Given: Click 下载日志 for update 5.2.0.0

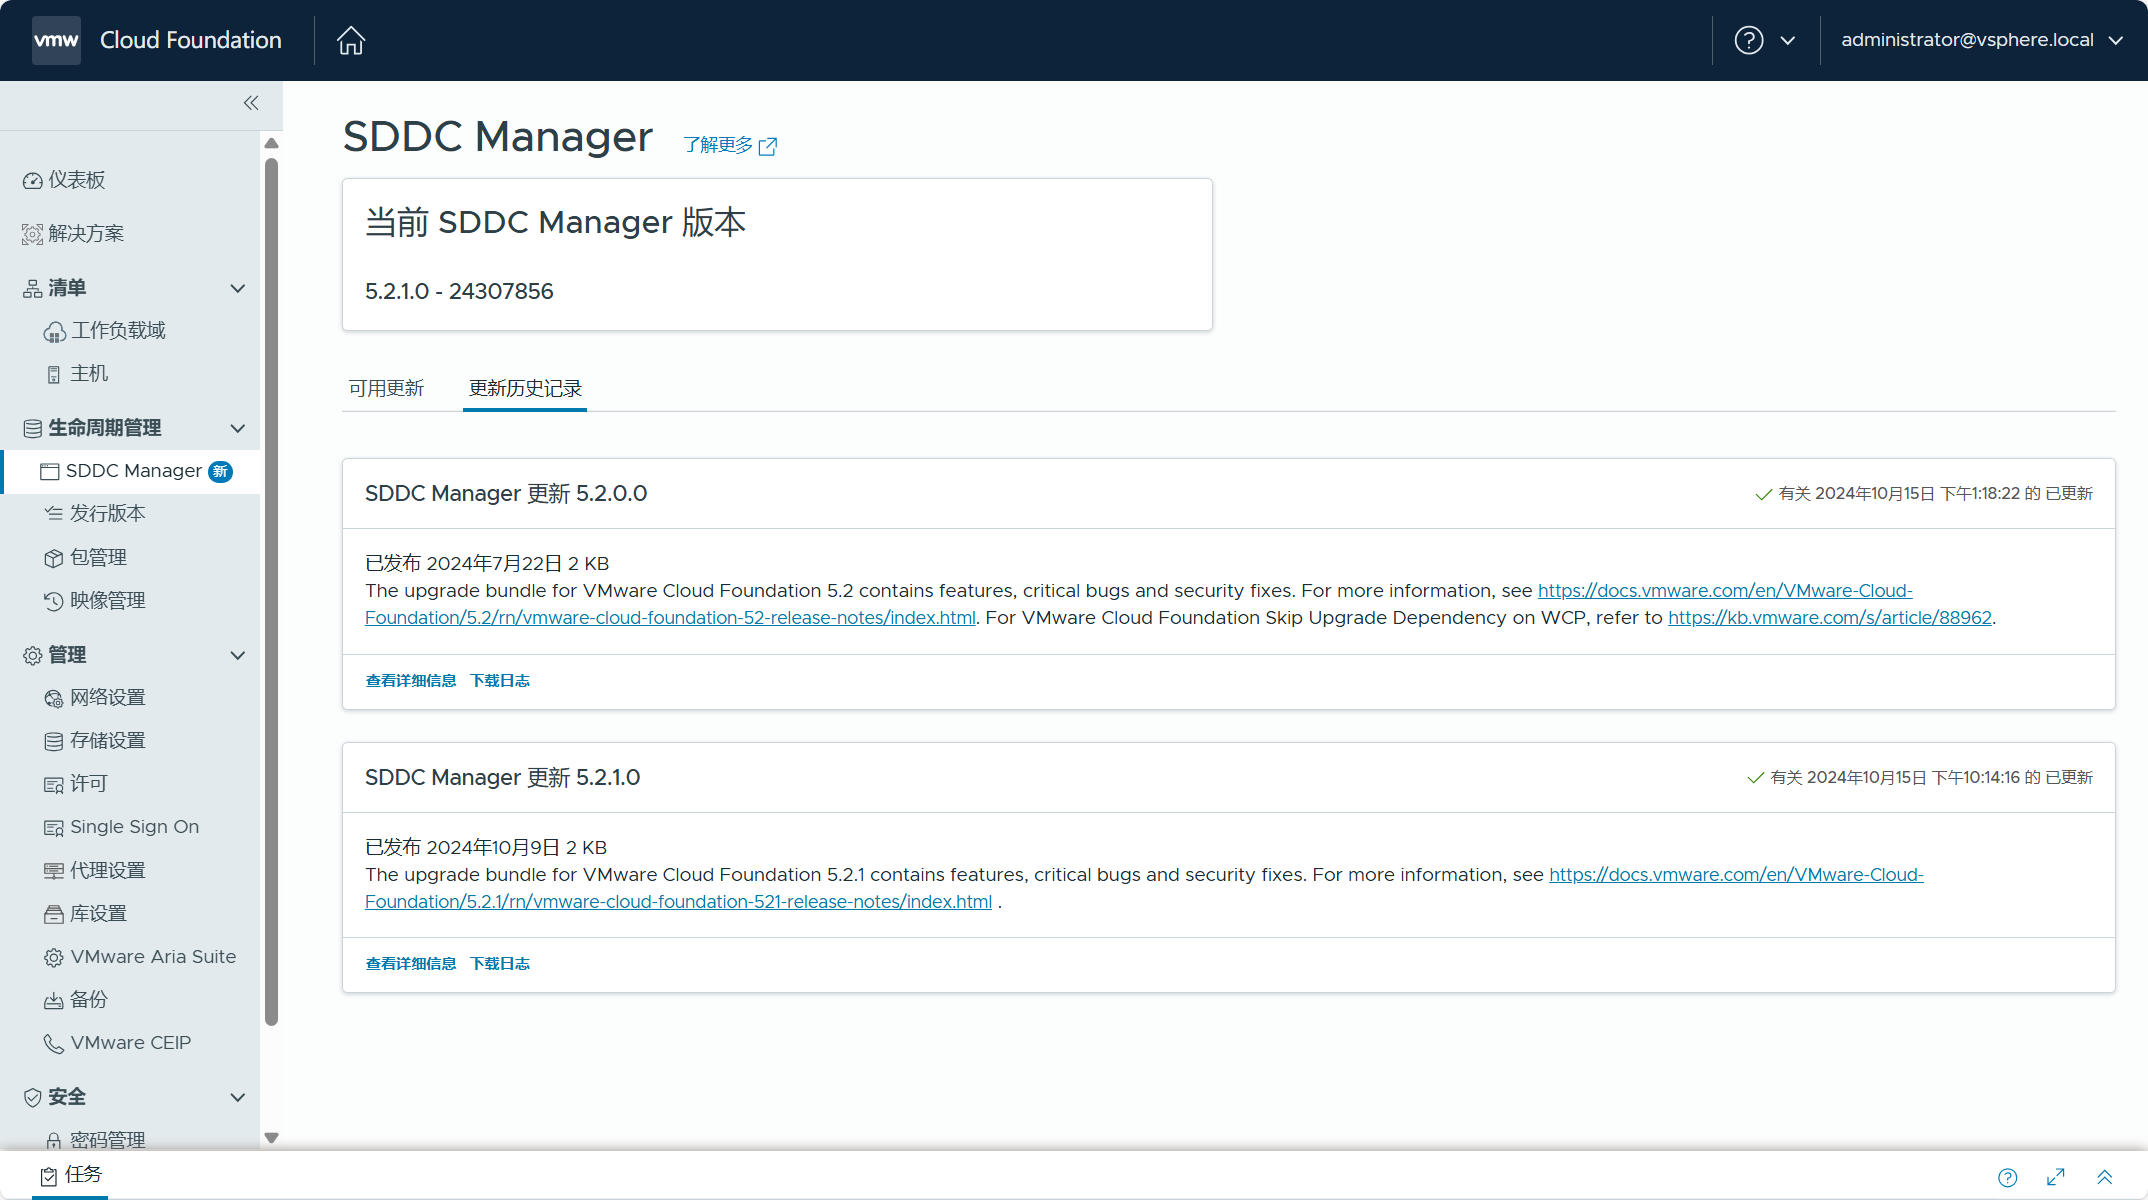Looking at the screenshot, I should [500, 681].
